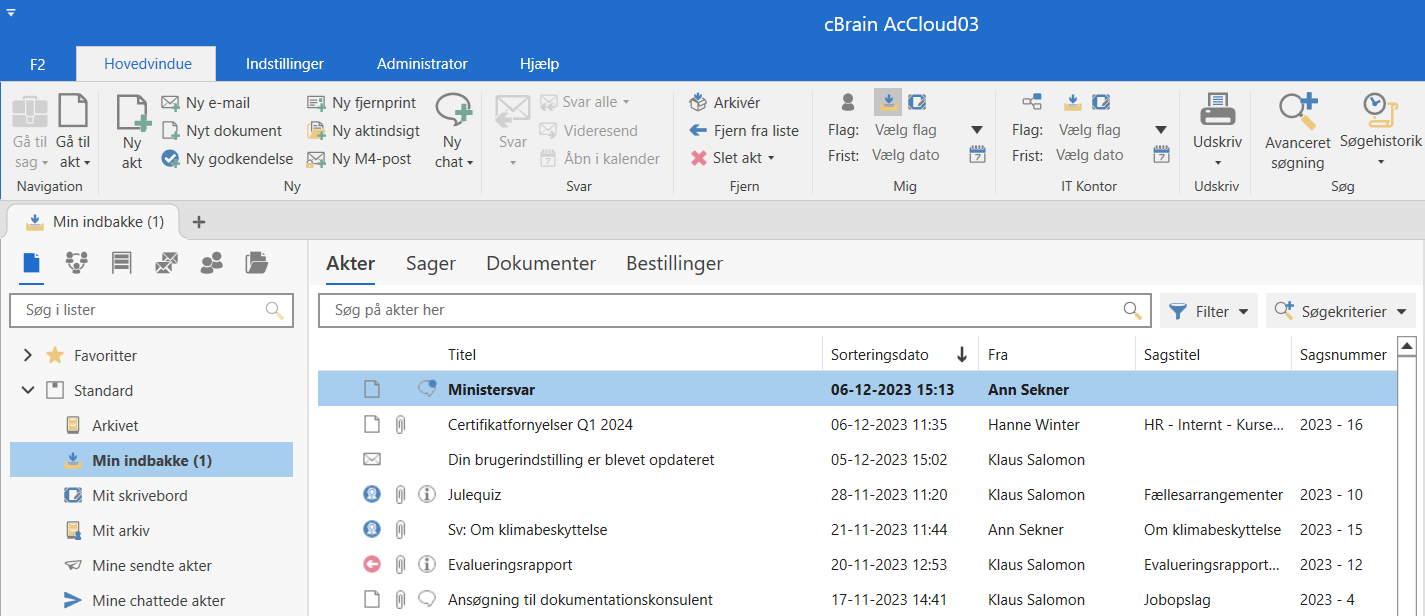
Task: Expand the Favoritter tree node
Action: pyautogui.click(x=28, y=355)
